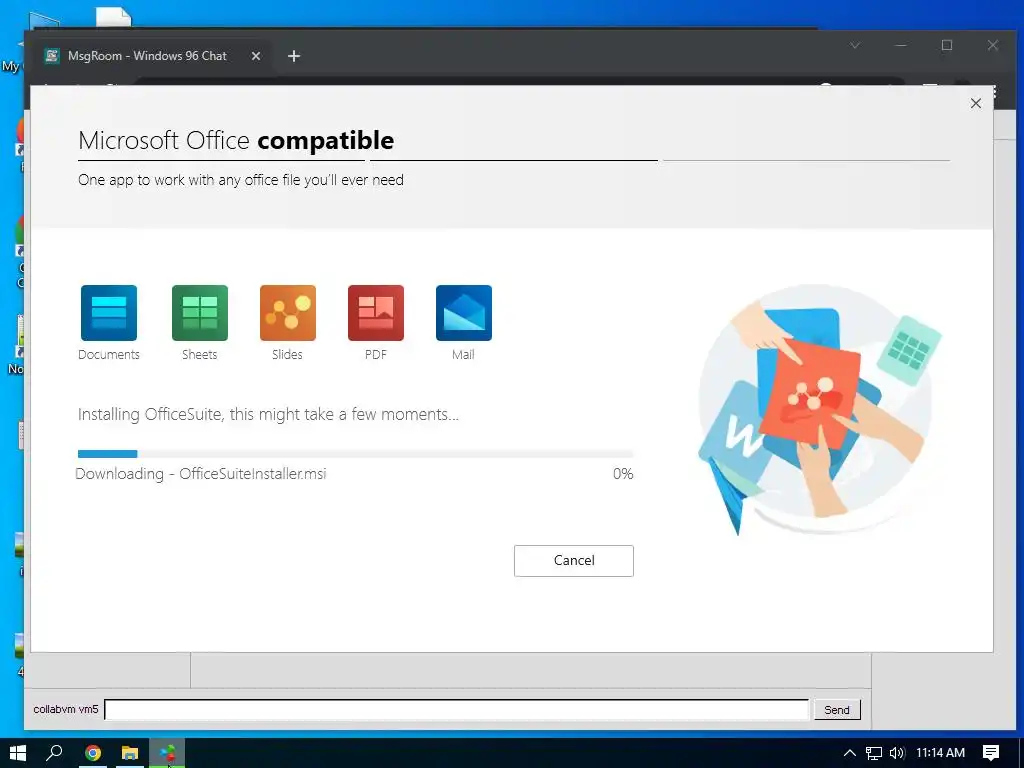Image resolution: width=1024 pixels, height=768 pixels.
Task: Click the Installing OfficeSuite status message
Action: 268,414
